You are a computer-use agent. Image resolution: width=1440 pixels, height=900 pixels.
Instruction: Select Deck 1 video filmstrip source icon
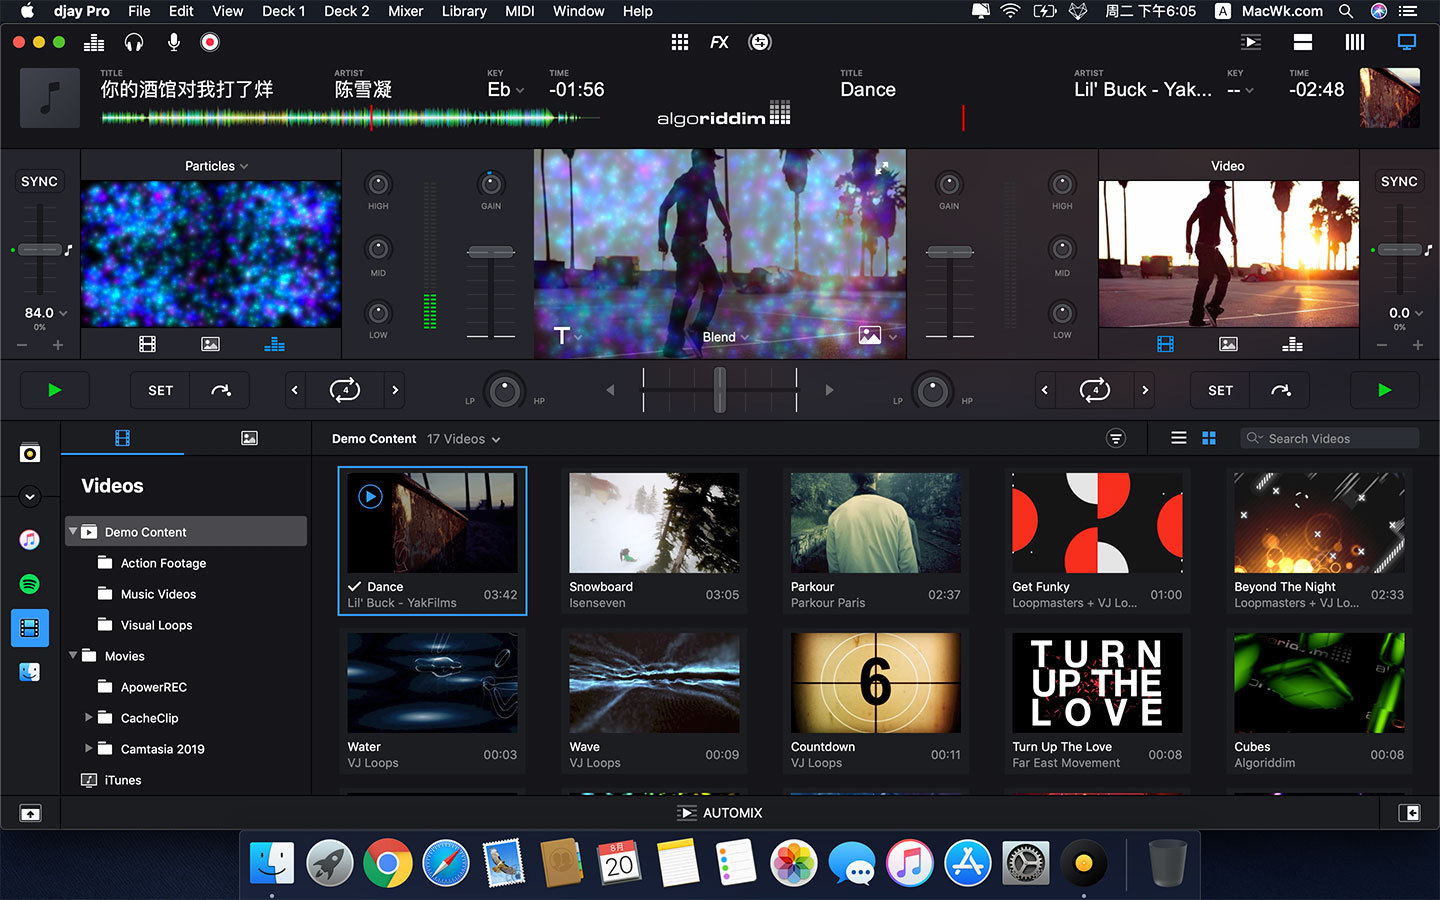148,344
